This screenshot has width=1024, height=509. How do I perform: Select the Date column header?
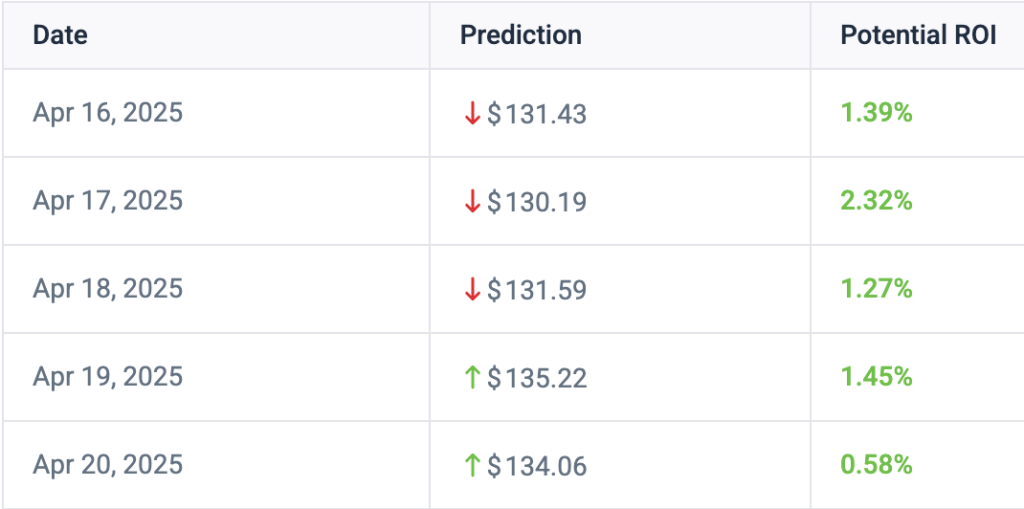point(60,35)
